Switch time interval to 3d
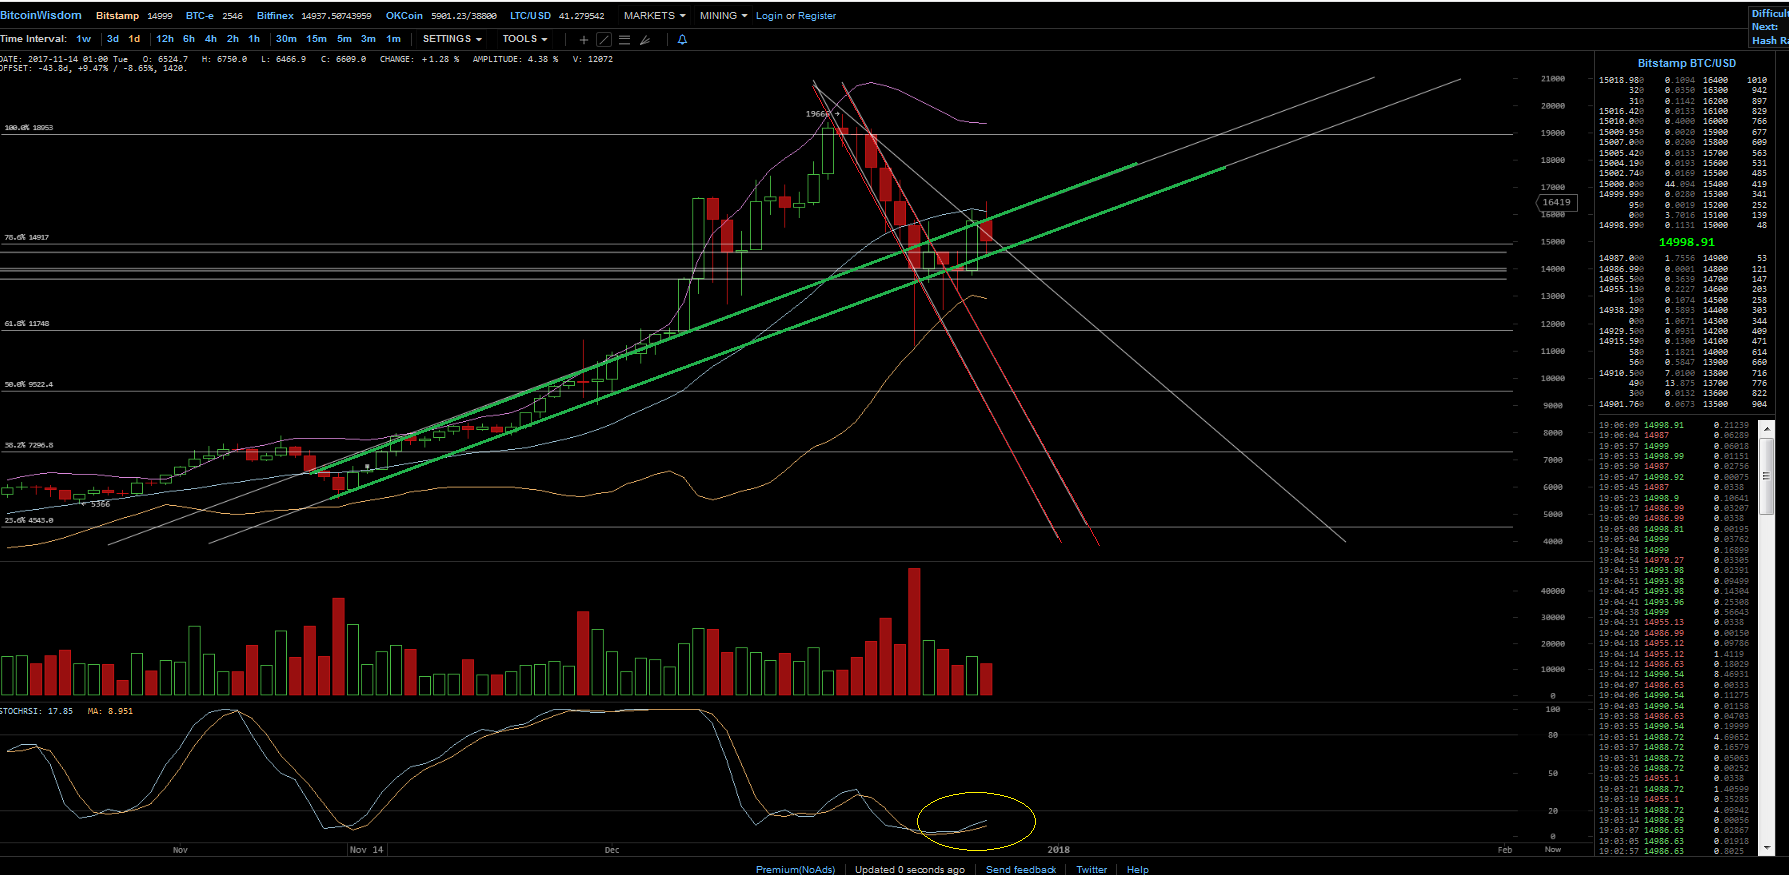Viewport: 1789px width, 875px height. coord(113,39)
